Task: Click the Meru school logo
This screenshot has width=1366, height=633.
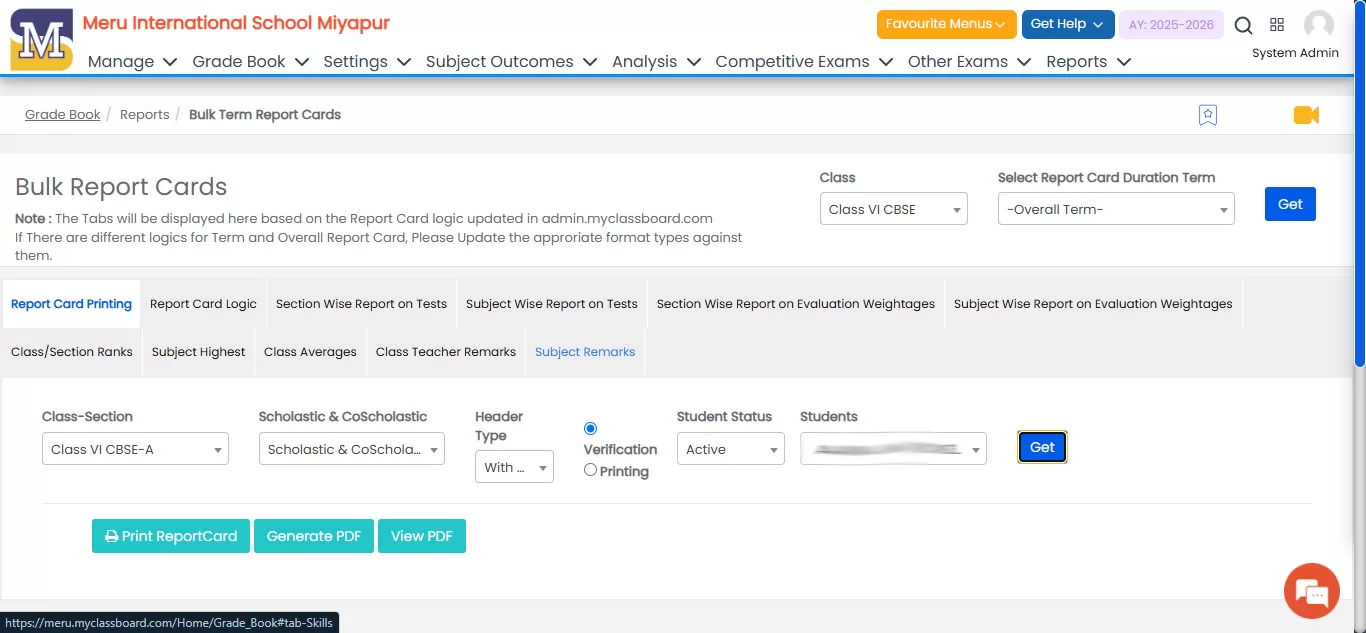Action: 41,40
